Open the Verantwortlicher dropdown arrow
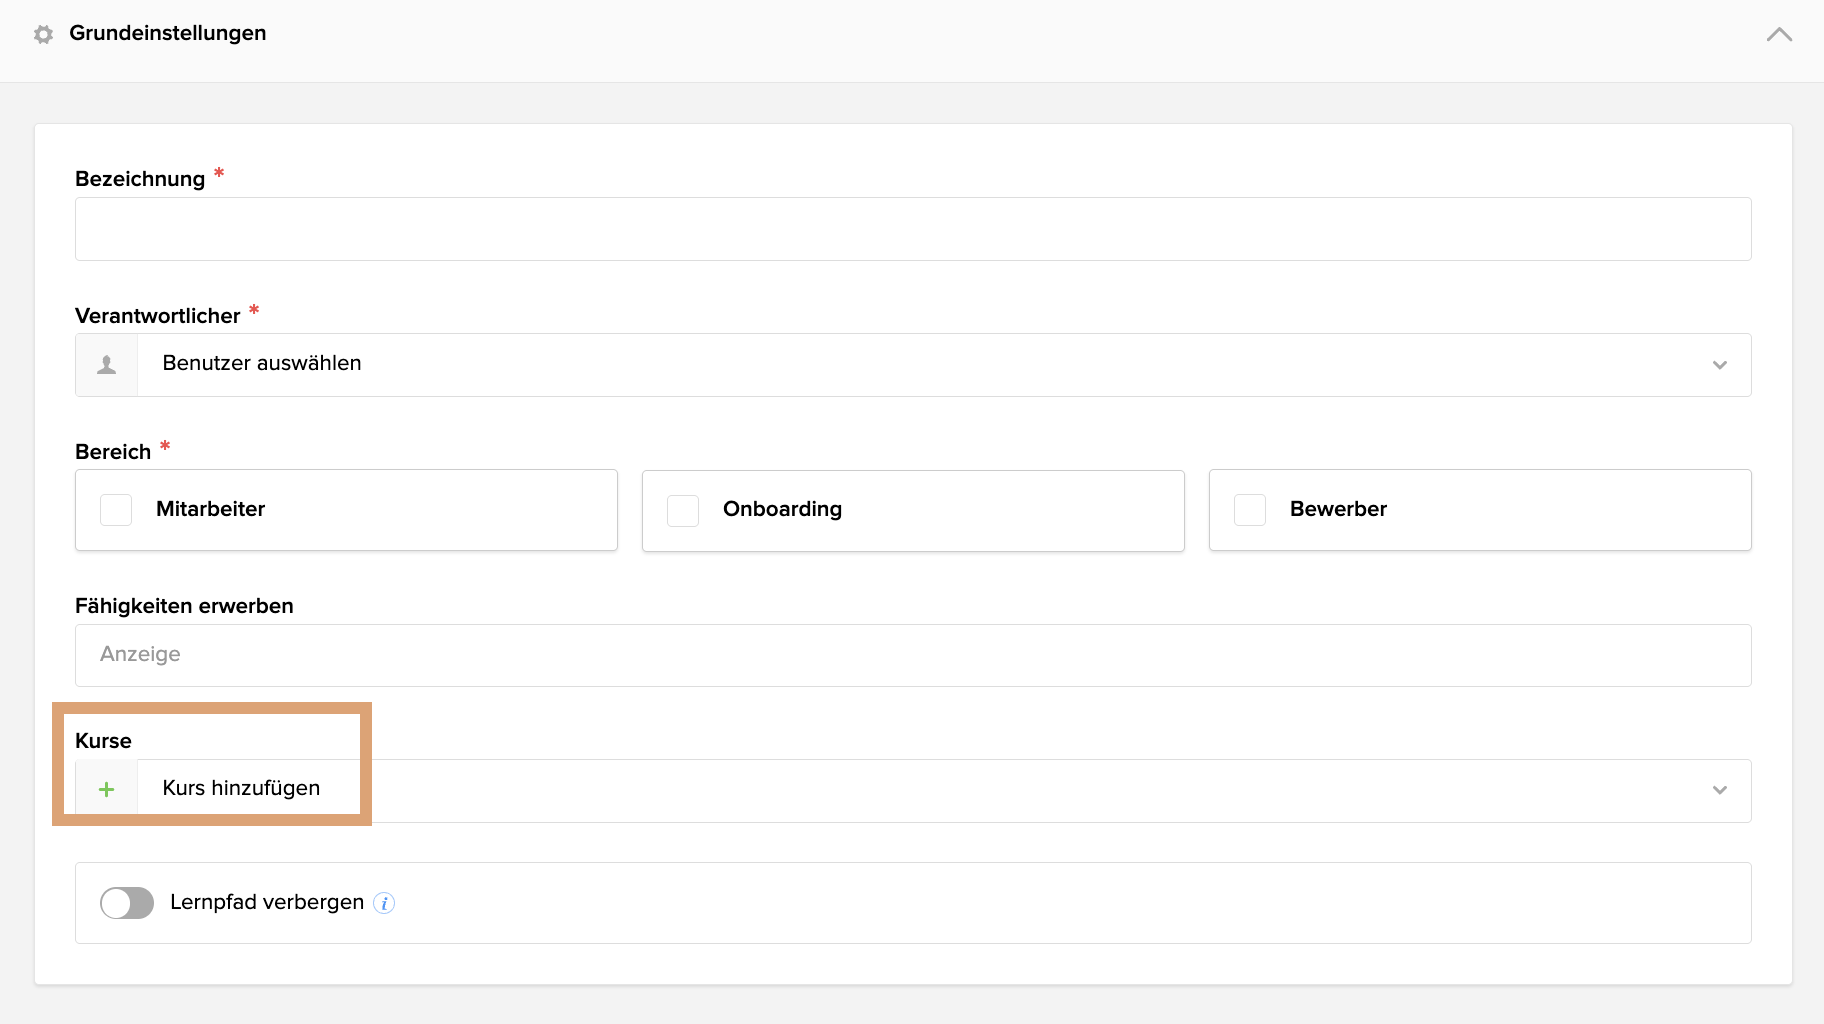The width and height of the screenshot is (1824, 1024). click(x=1719, y=365)
